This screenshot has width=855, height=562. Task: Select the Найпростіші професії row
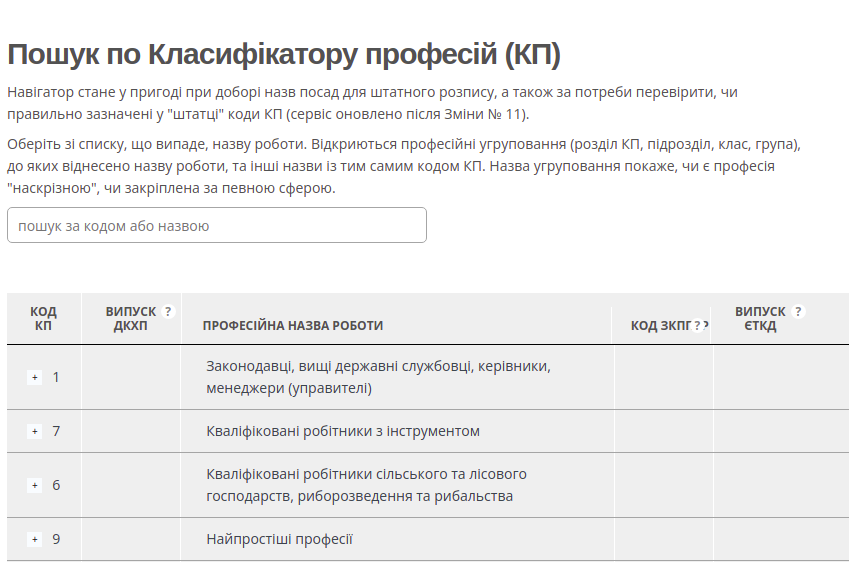pyautogui.click(x=280, y=539)
